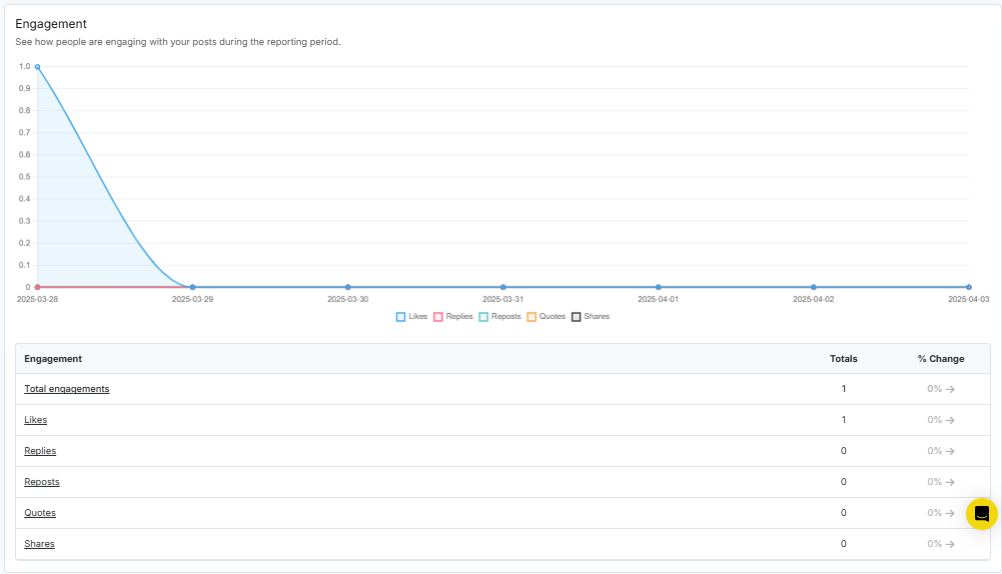Screen dimensions: 1002x574
Task: Click the Replies zero point at 2025-03-28
Action: [x=38, y=287]
